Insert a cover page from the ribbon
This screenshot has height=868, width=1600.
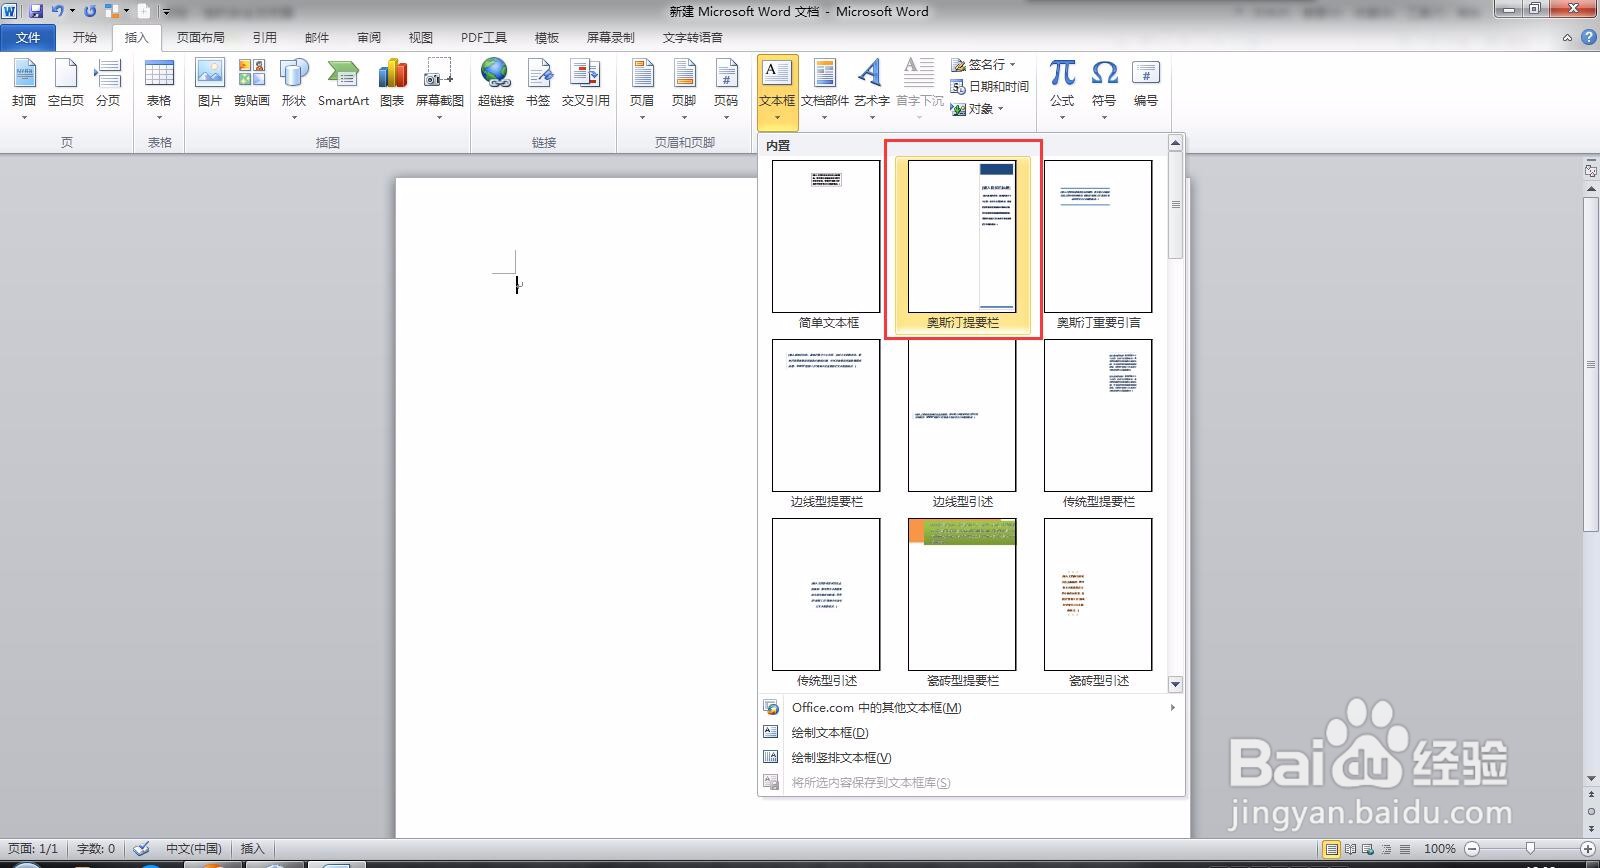[x=24, y=88]
